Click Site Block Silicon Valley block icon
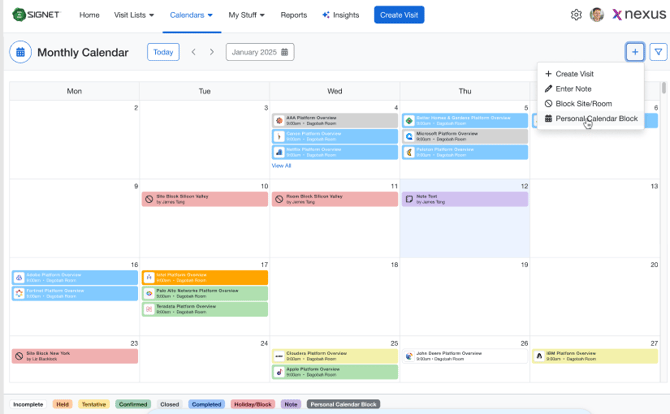670x414 pixels. coord(149,199)
